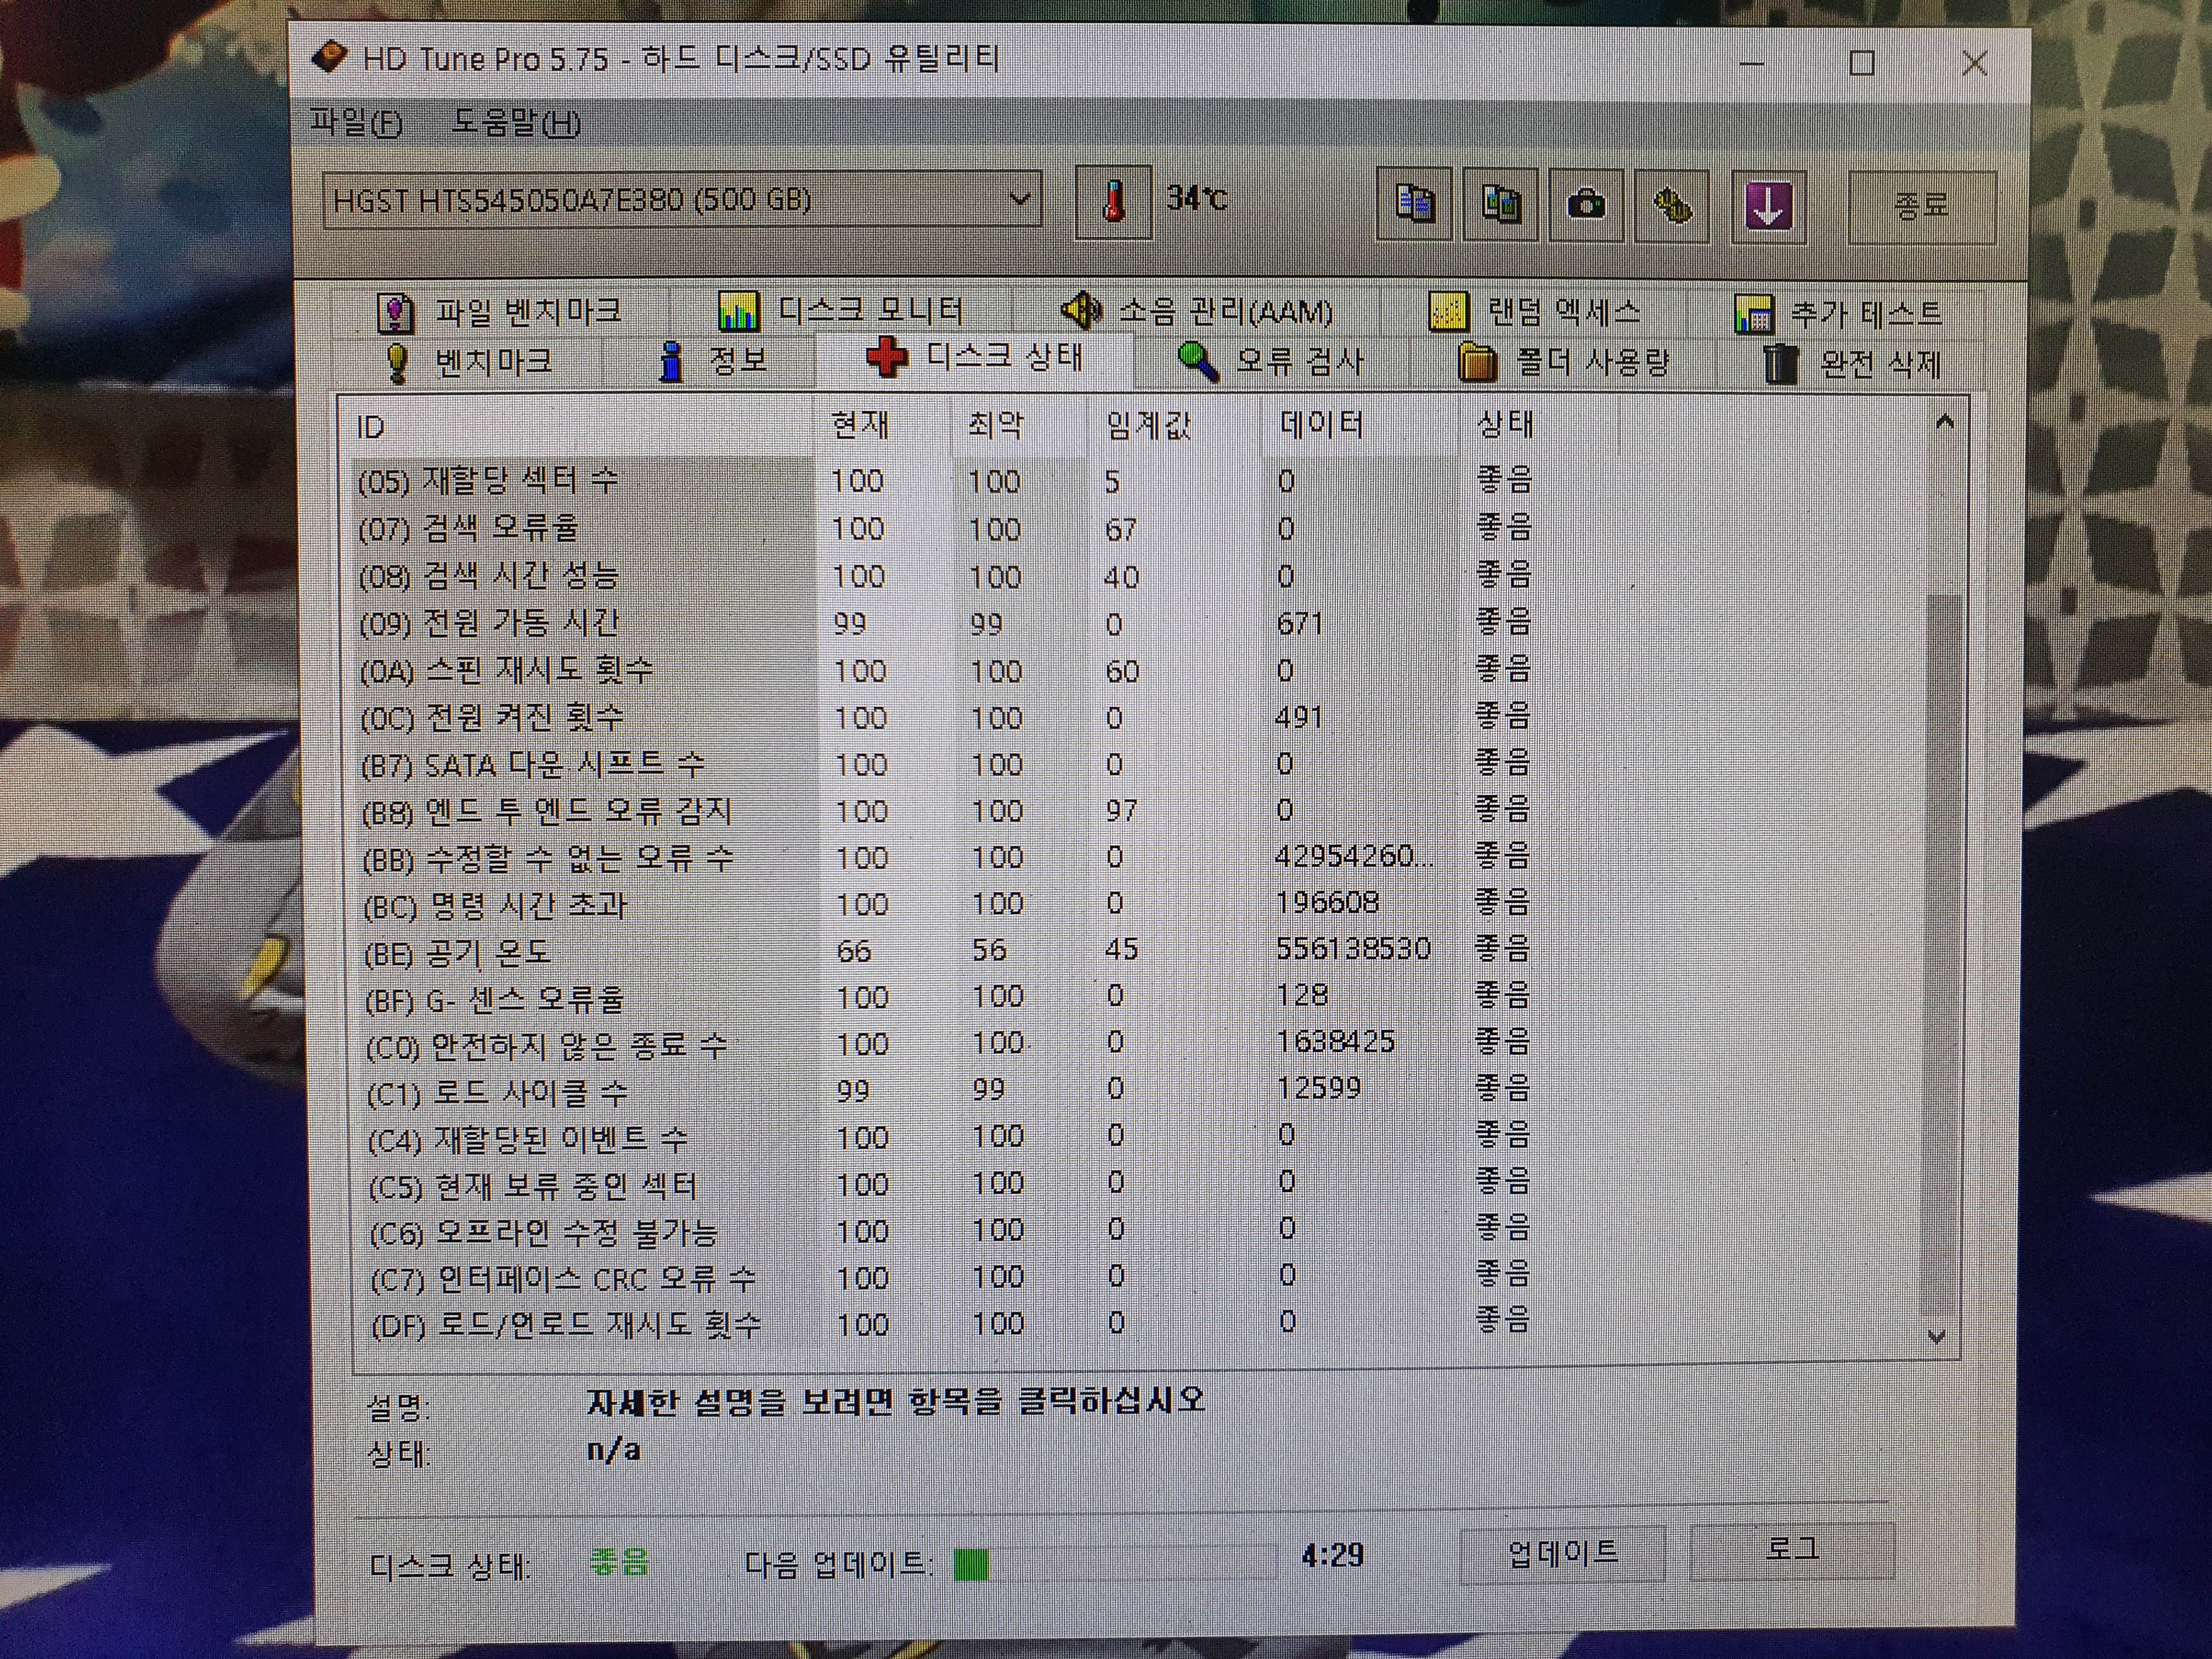Screen dimensions: 2212x1659
Task: Click the 업데이트 button
Action: 1563,1554
